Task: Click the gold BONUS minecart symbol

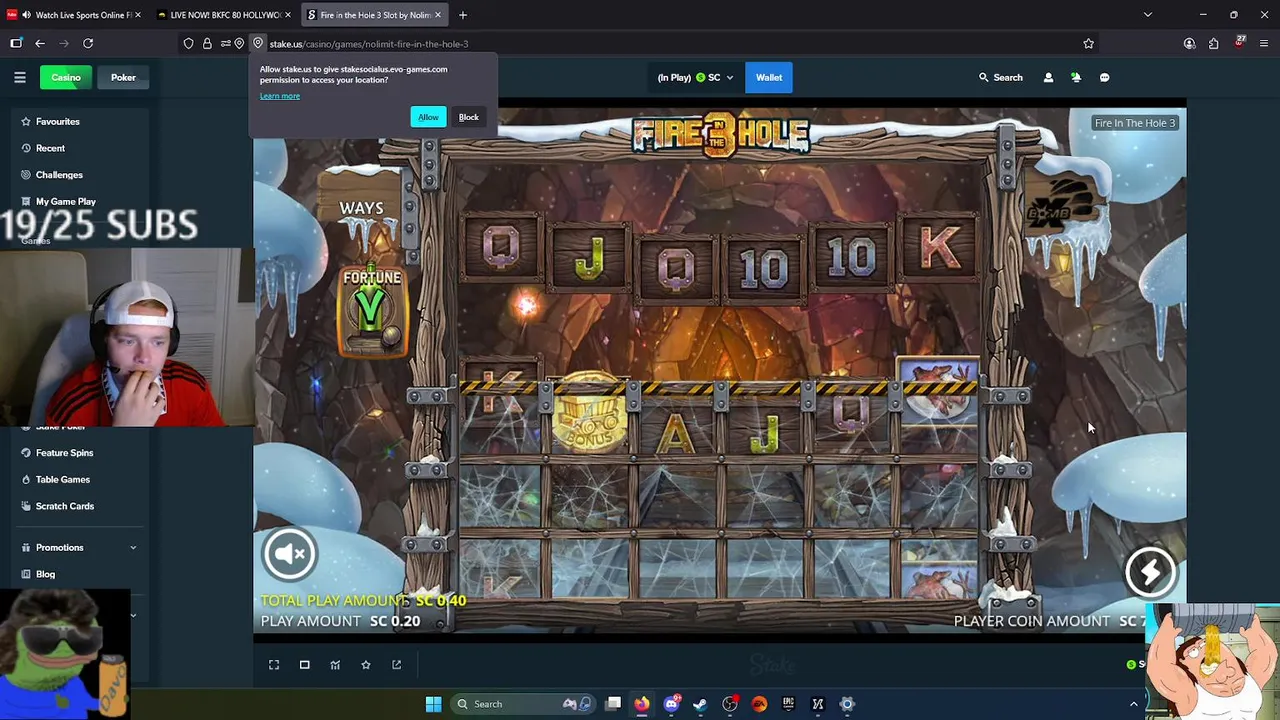Action: coord(590,414)
